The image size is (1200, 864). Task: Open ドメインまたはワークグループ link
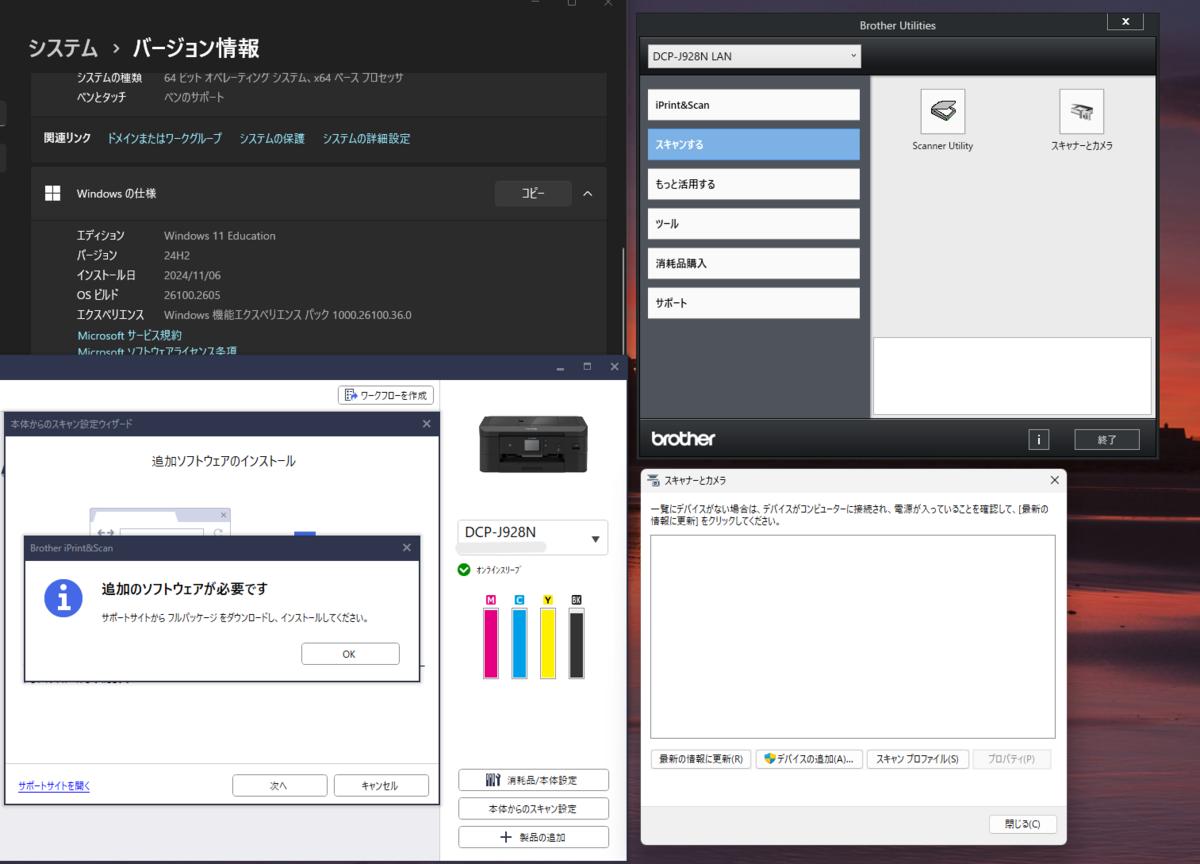(164, 139)
